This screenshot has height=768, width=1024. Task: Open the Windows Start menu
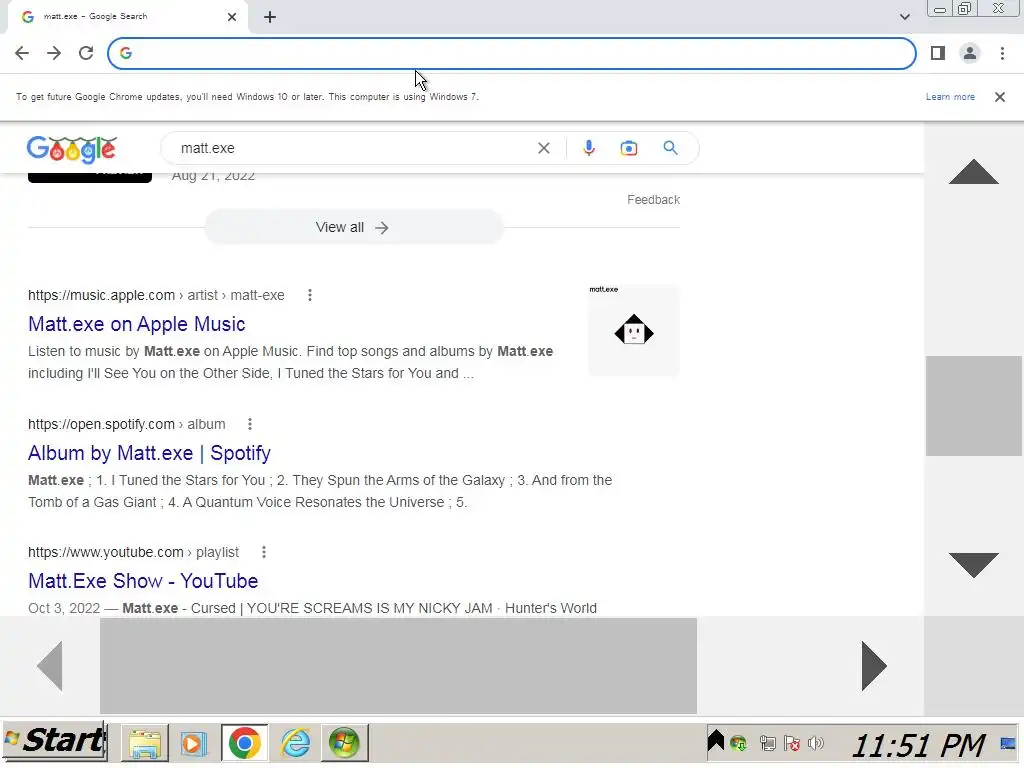pyautogui.click(x=55, y=741)
